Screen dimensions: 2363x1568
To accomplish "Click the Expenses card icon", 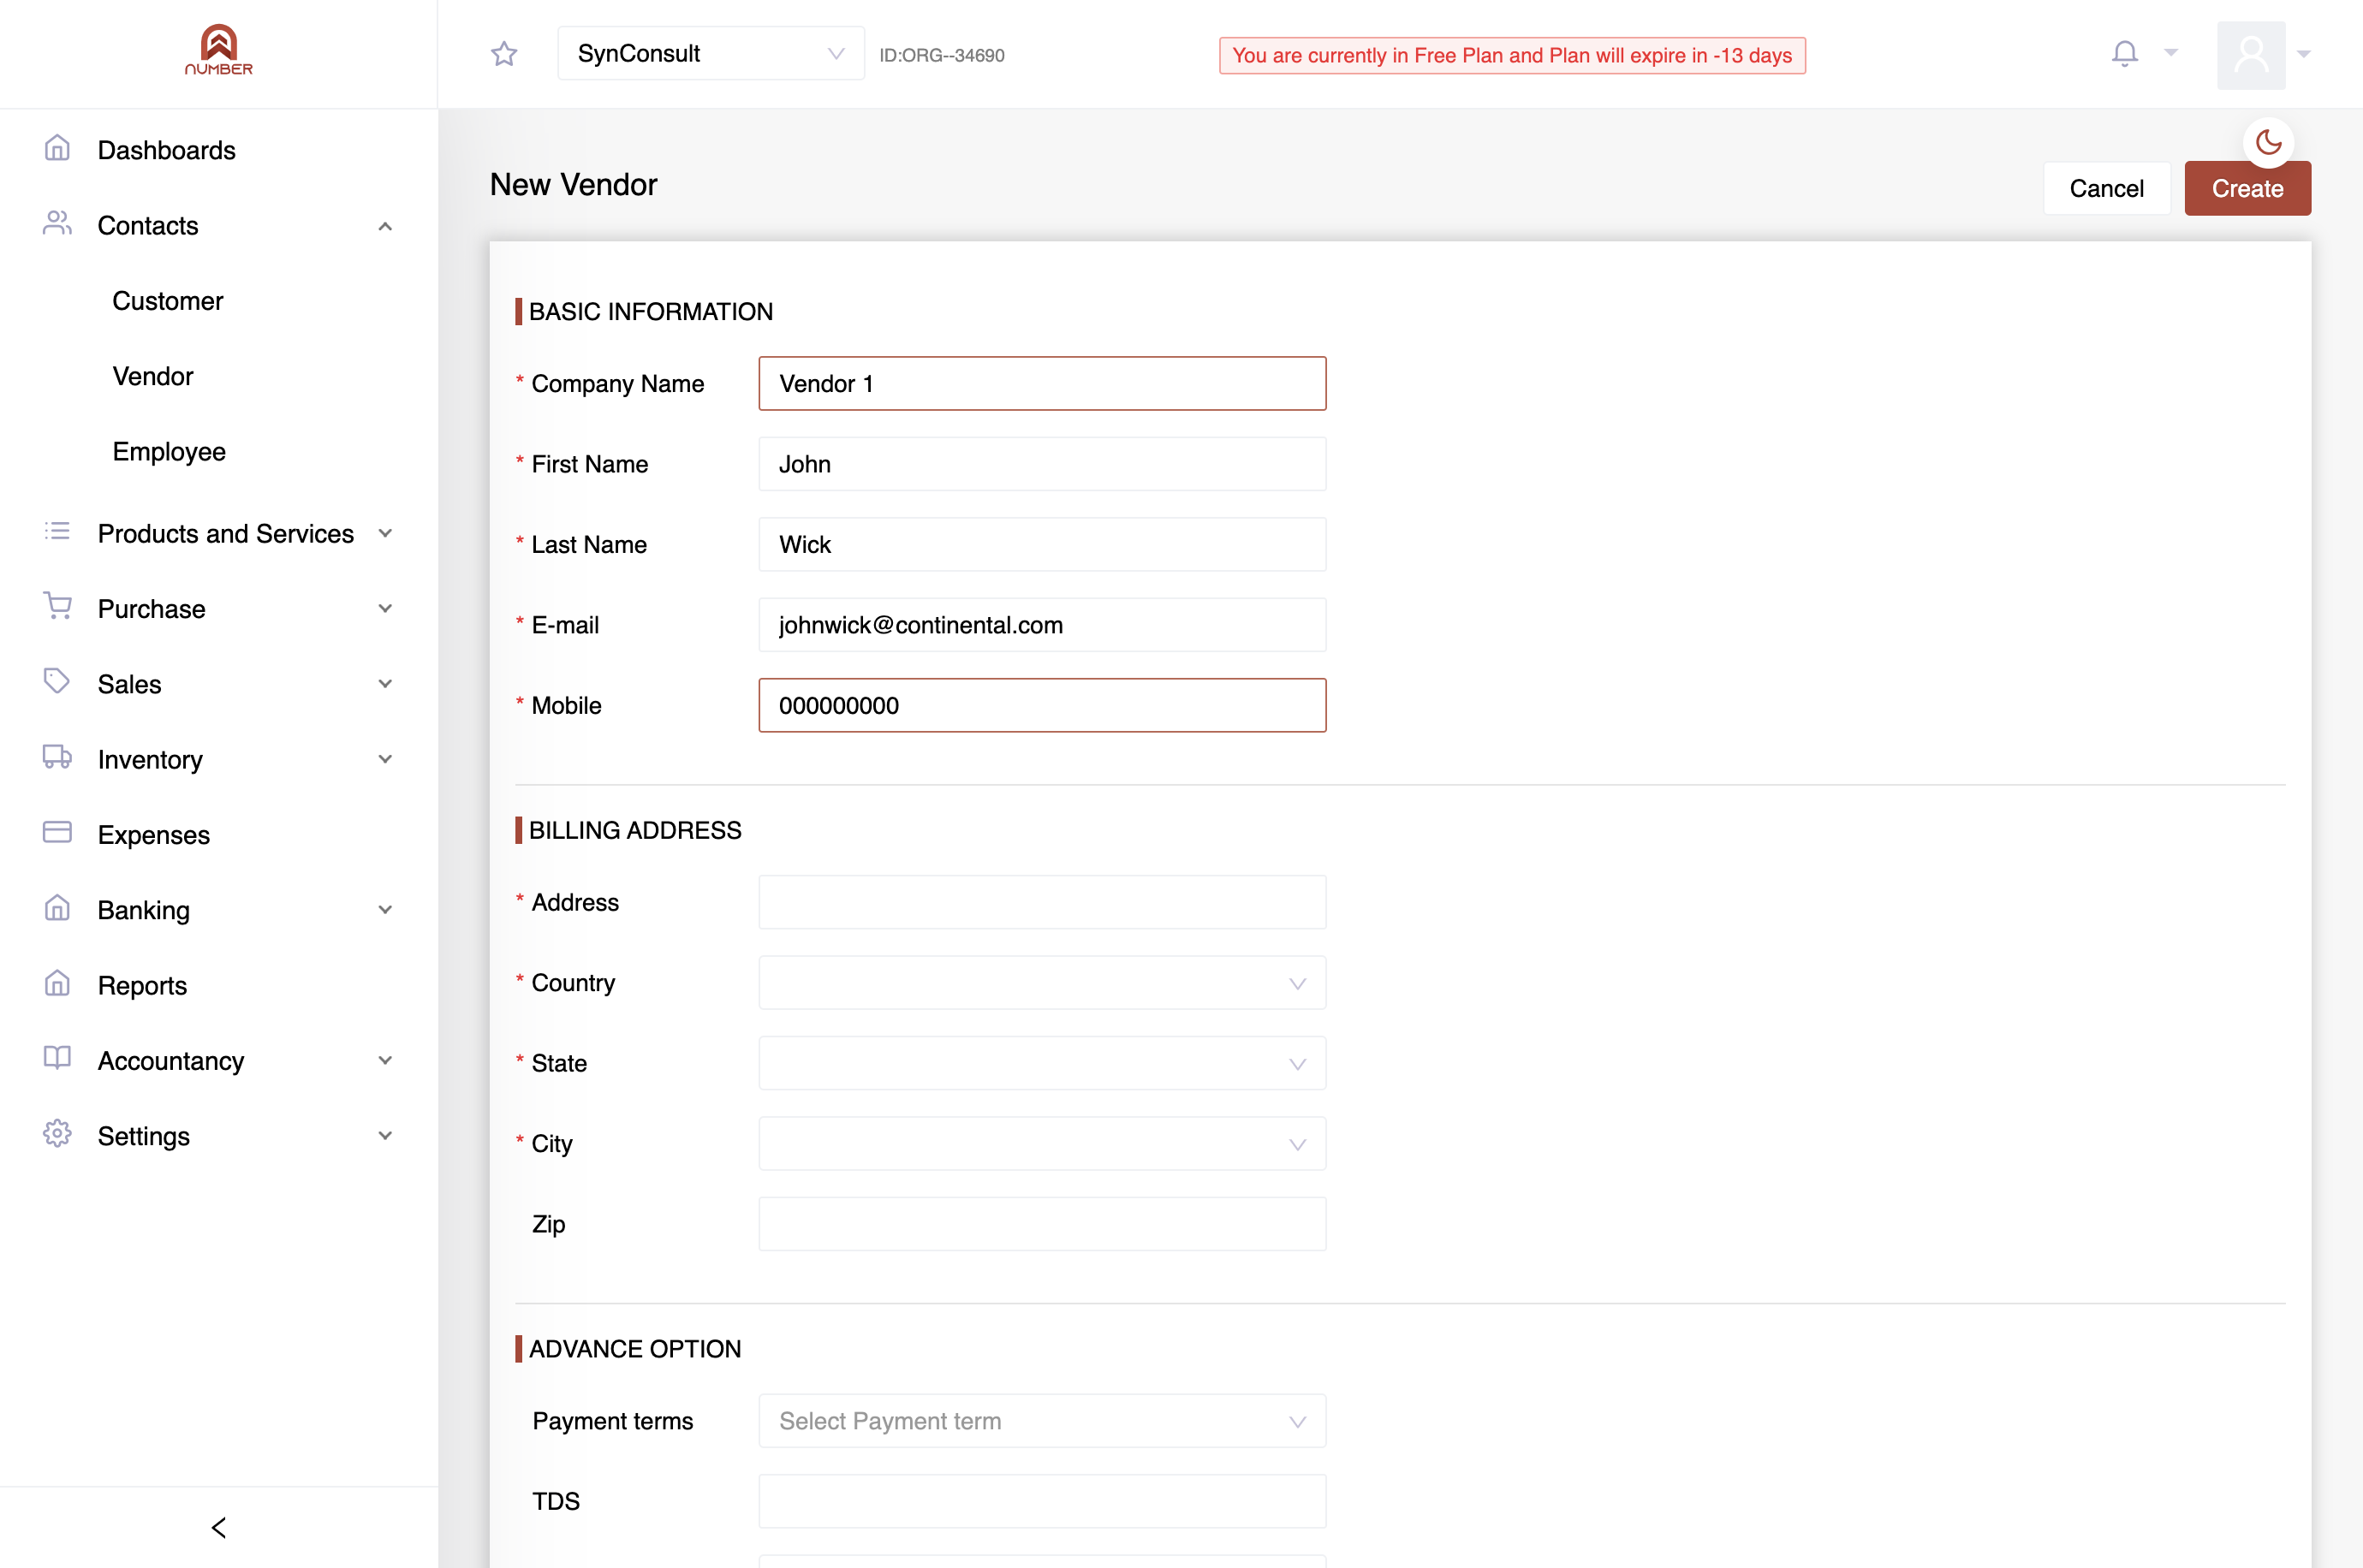I will pyautogui.click(x=57, y=832).
